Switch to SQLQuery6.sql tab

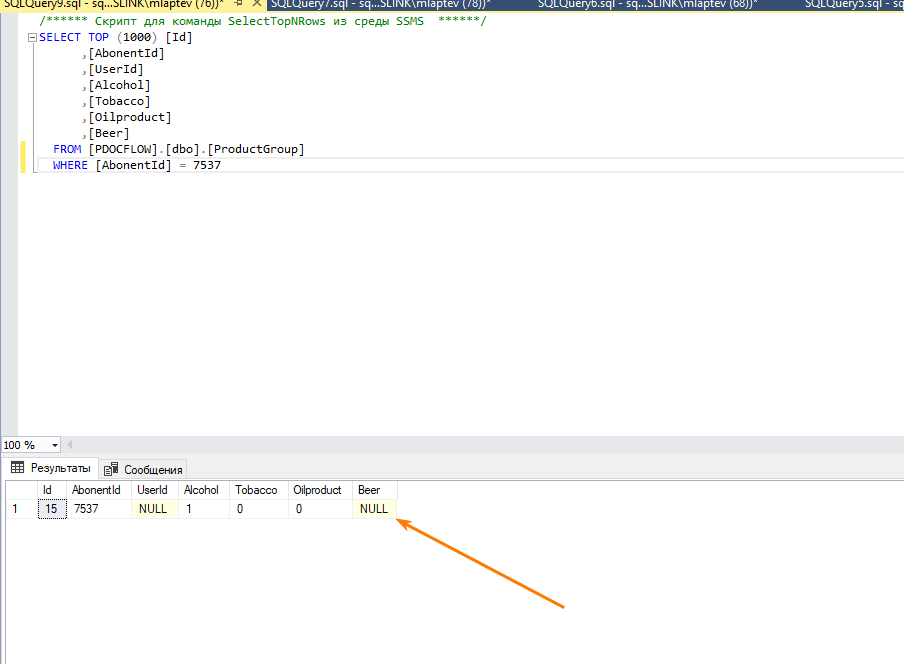pyautogui.click(x=647, y=4)
